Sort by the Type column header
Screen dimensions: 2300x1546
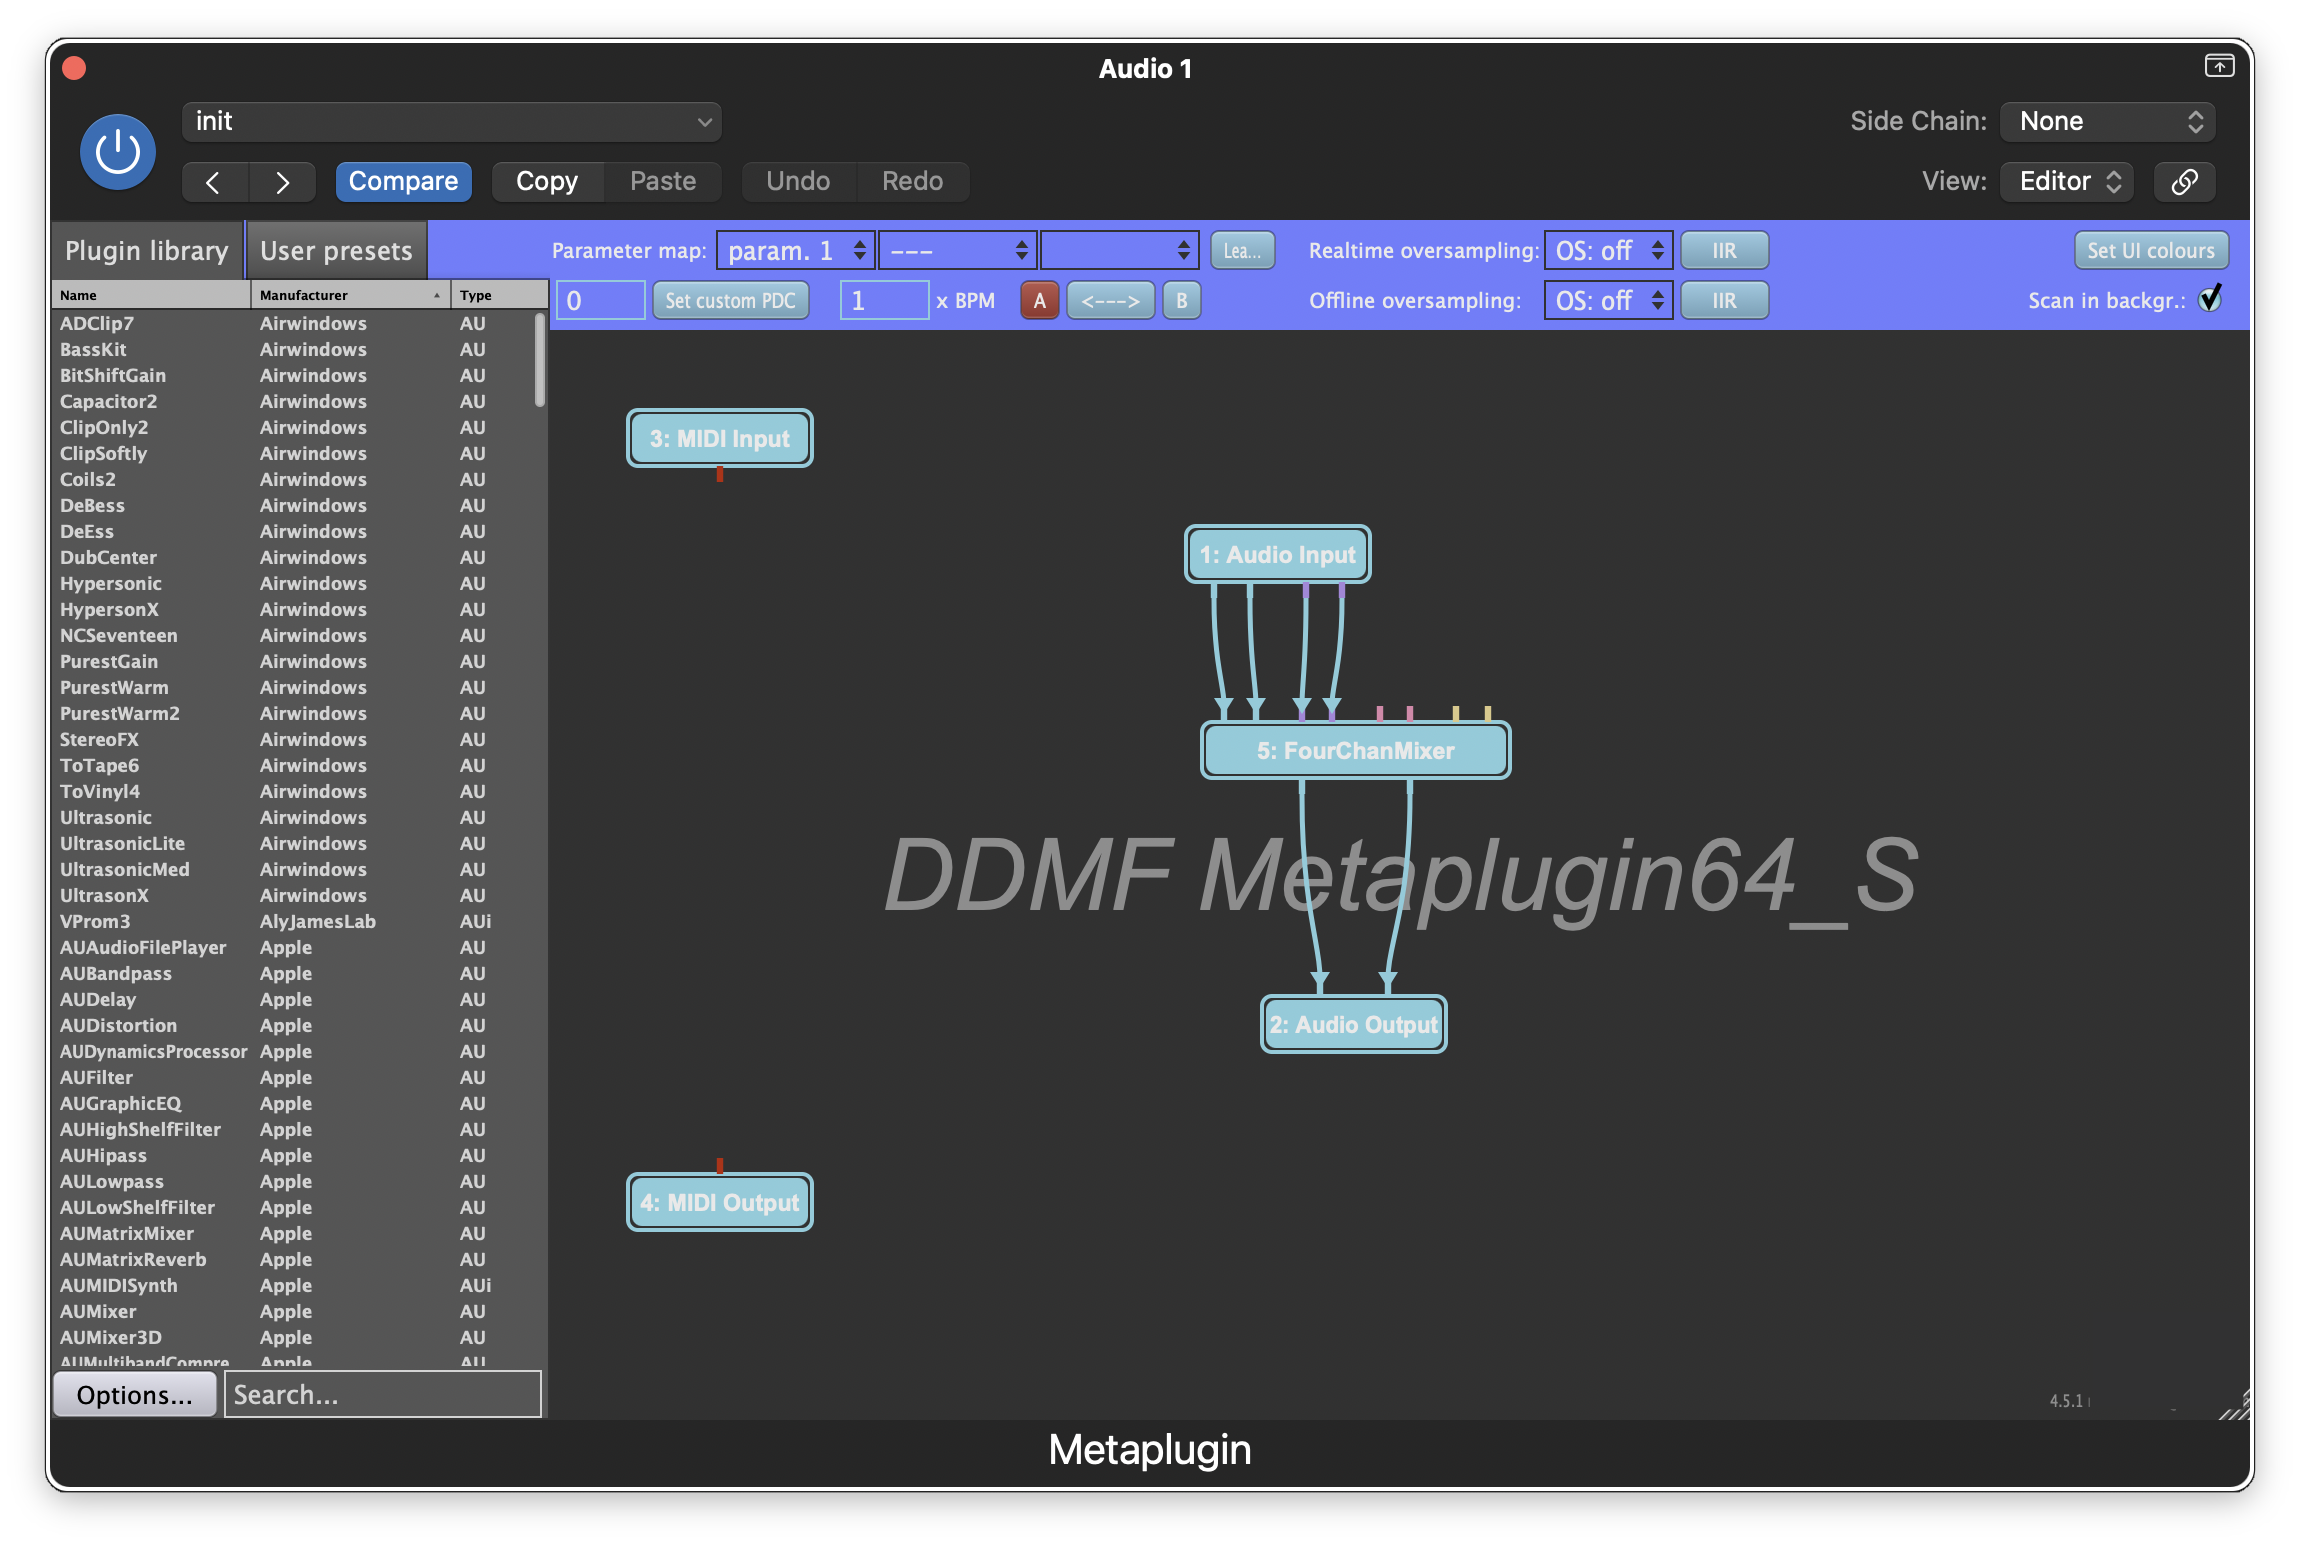499,295
